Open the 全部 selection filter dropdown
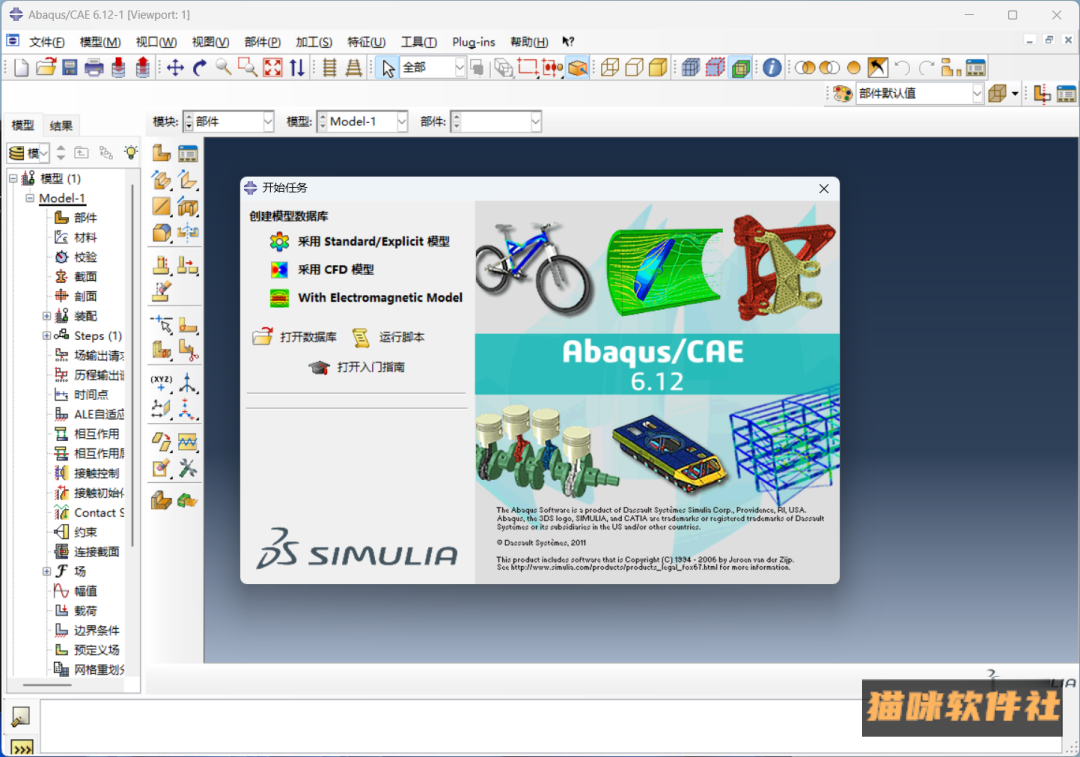 (460, 68)
